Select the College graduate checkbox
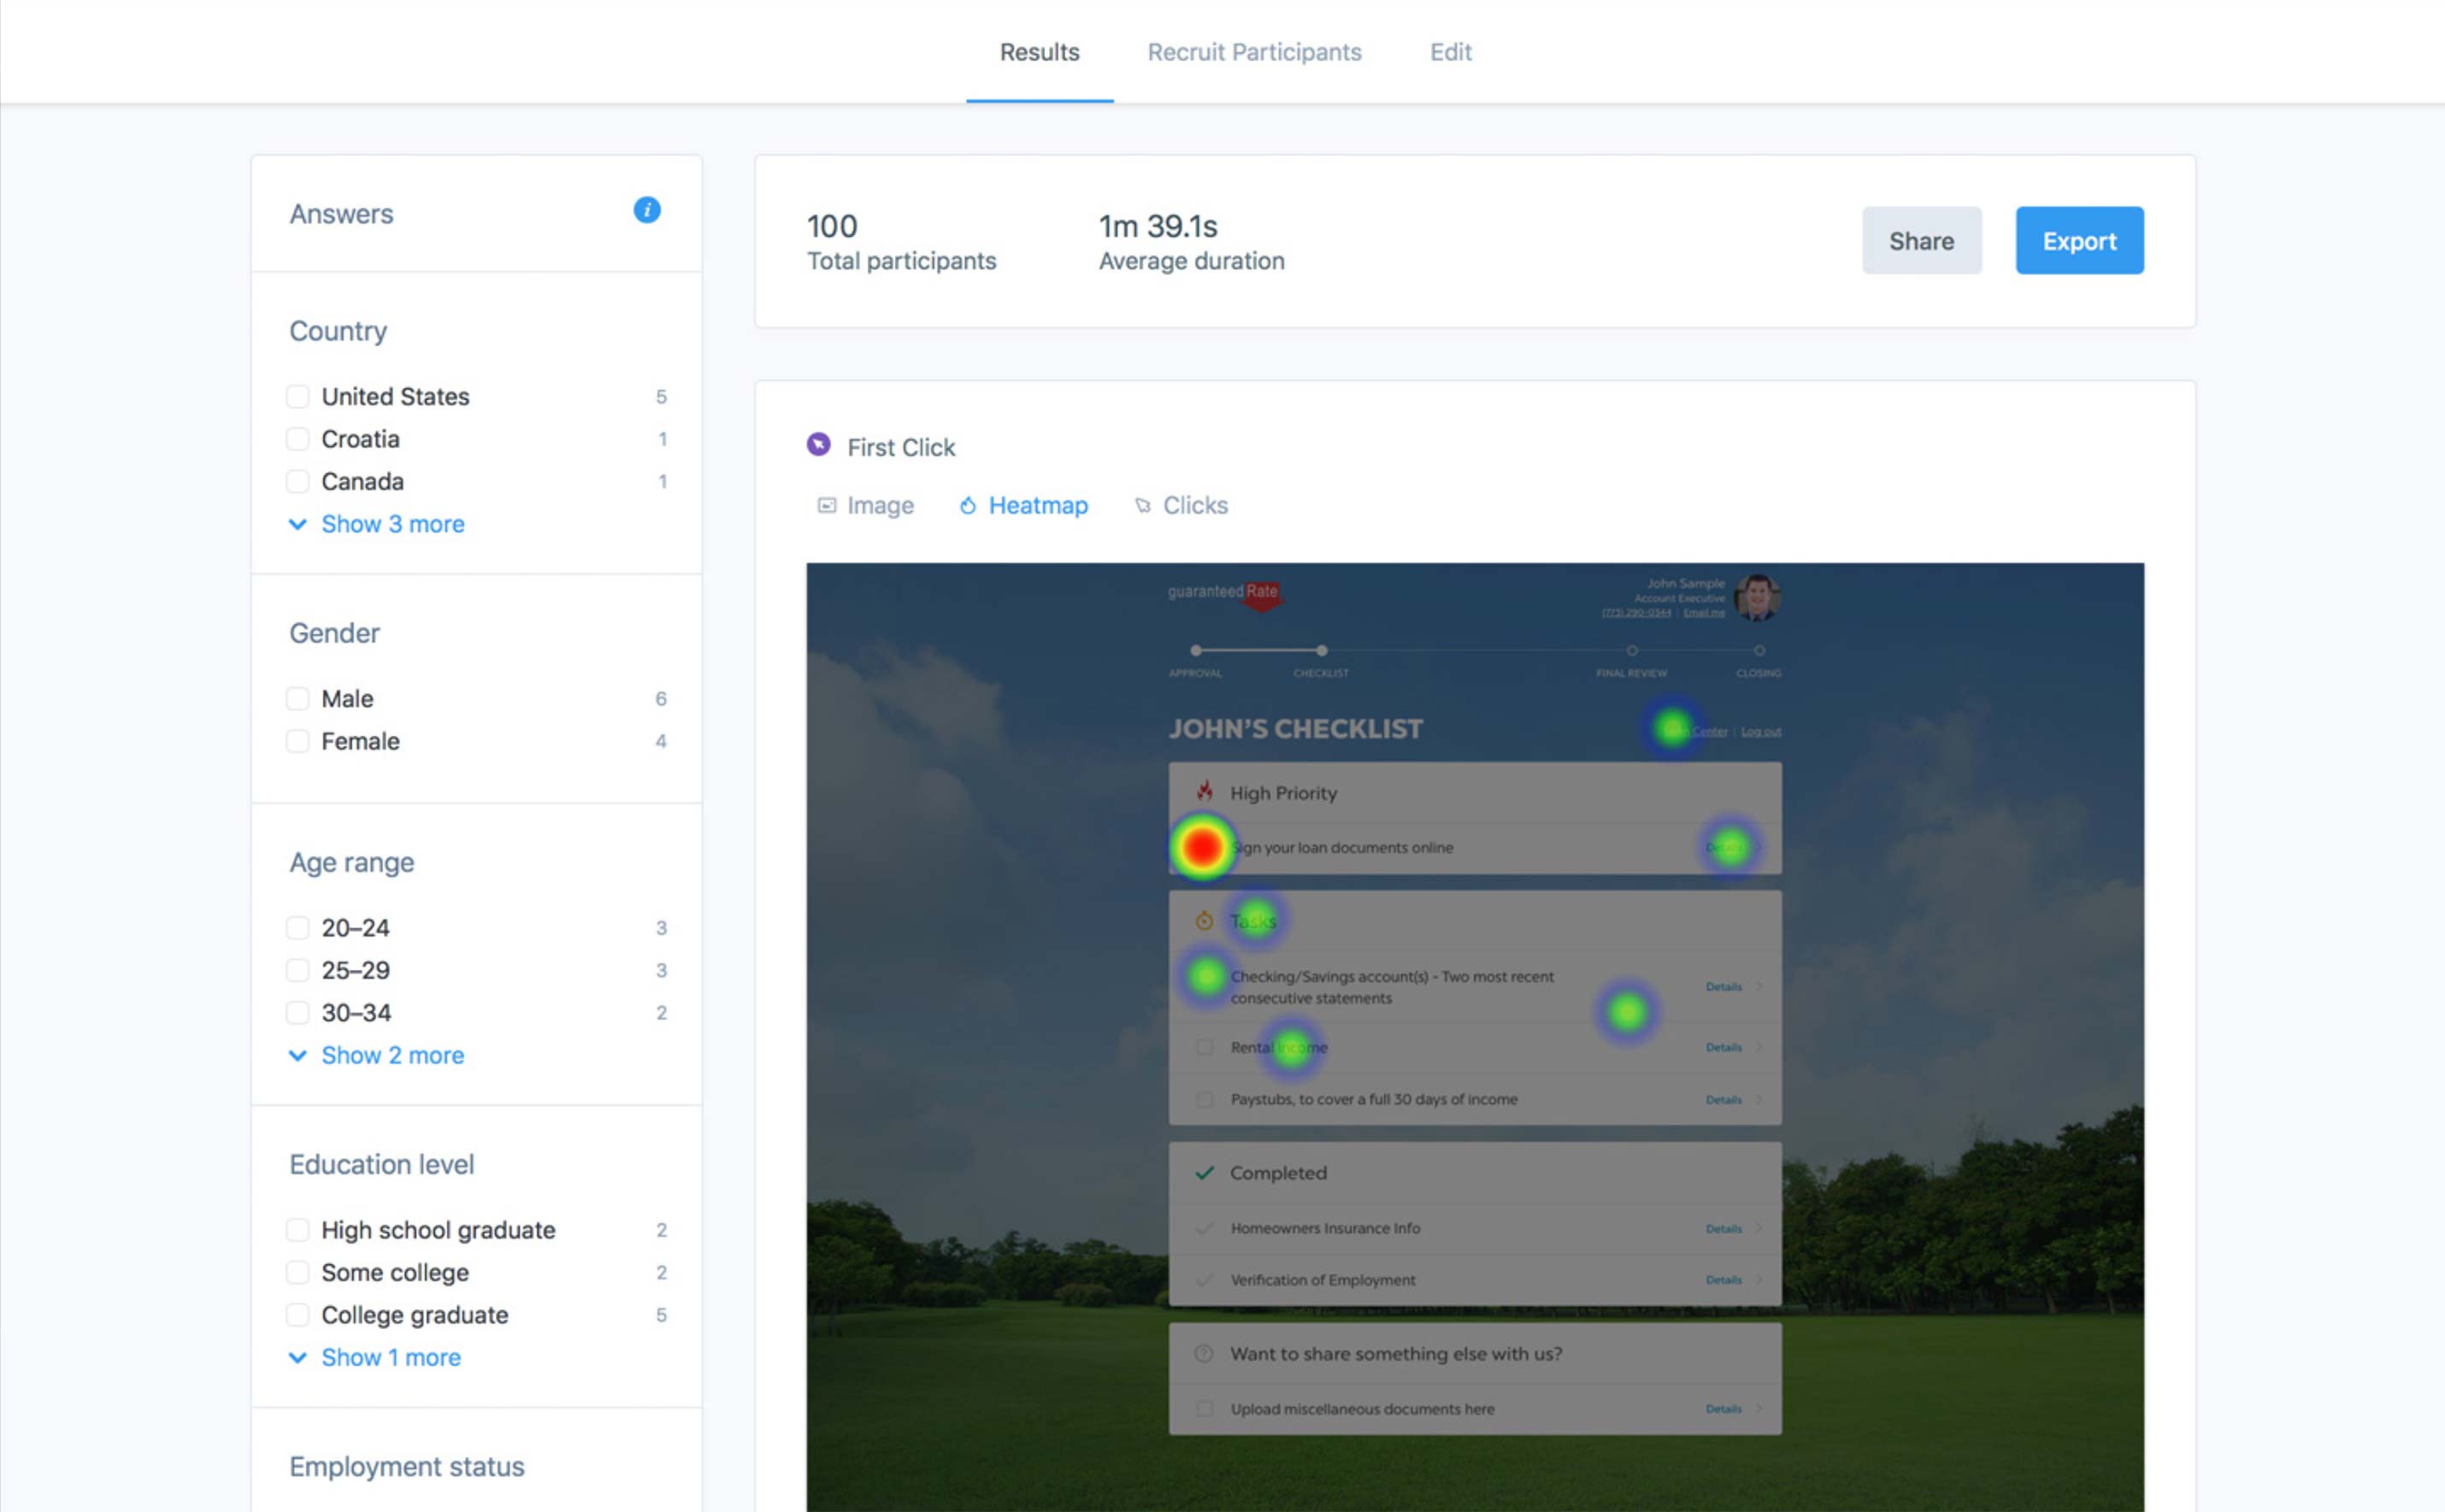Screen dimensions: 2445x1512 [x=298, y=1315]
